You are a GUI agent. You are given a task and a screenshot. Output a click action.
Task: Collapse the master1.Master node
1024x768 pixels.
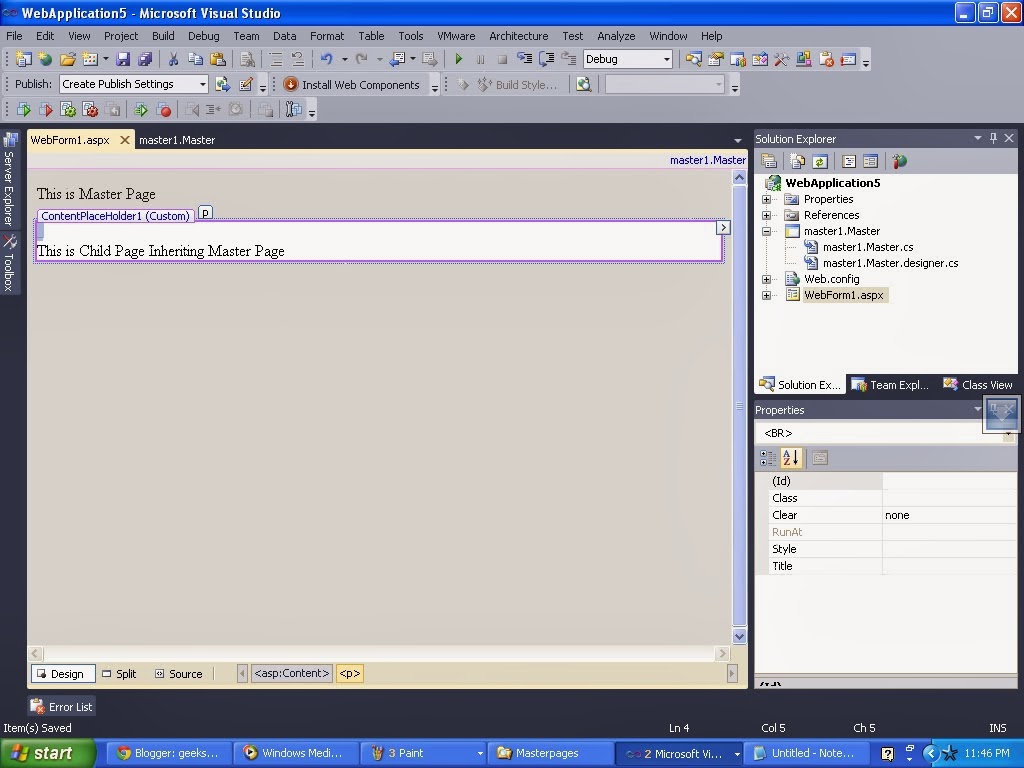pyautogui.click(x=767, y=231)
